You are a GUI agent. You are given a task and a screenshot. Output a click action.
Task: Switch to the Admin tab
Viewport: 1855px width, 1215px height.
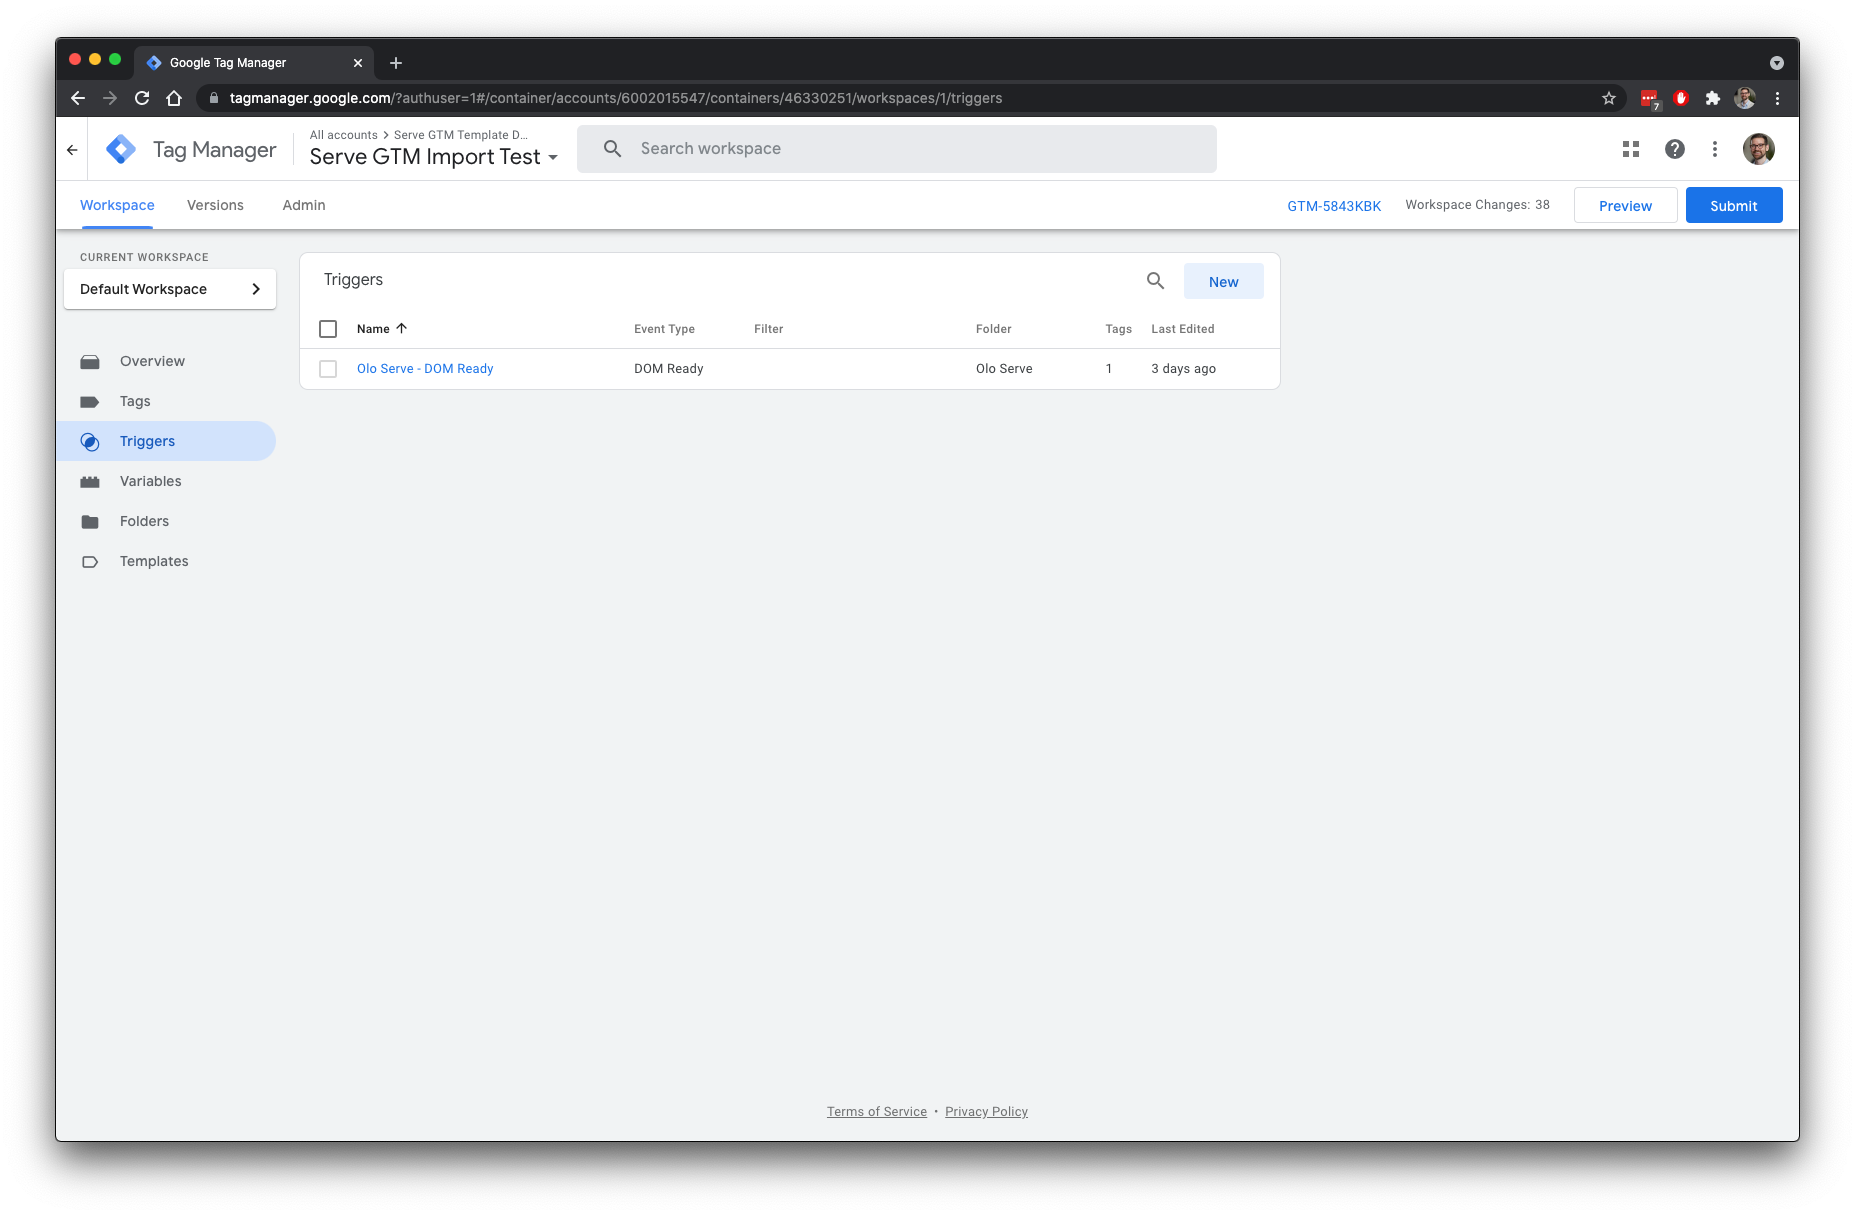pyautogui.click(x=304, y=205)
